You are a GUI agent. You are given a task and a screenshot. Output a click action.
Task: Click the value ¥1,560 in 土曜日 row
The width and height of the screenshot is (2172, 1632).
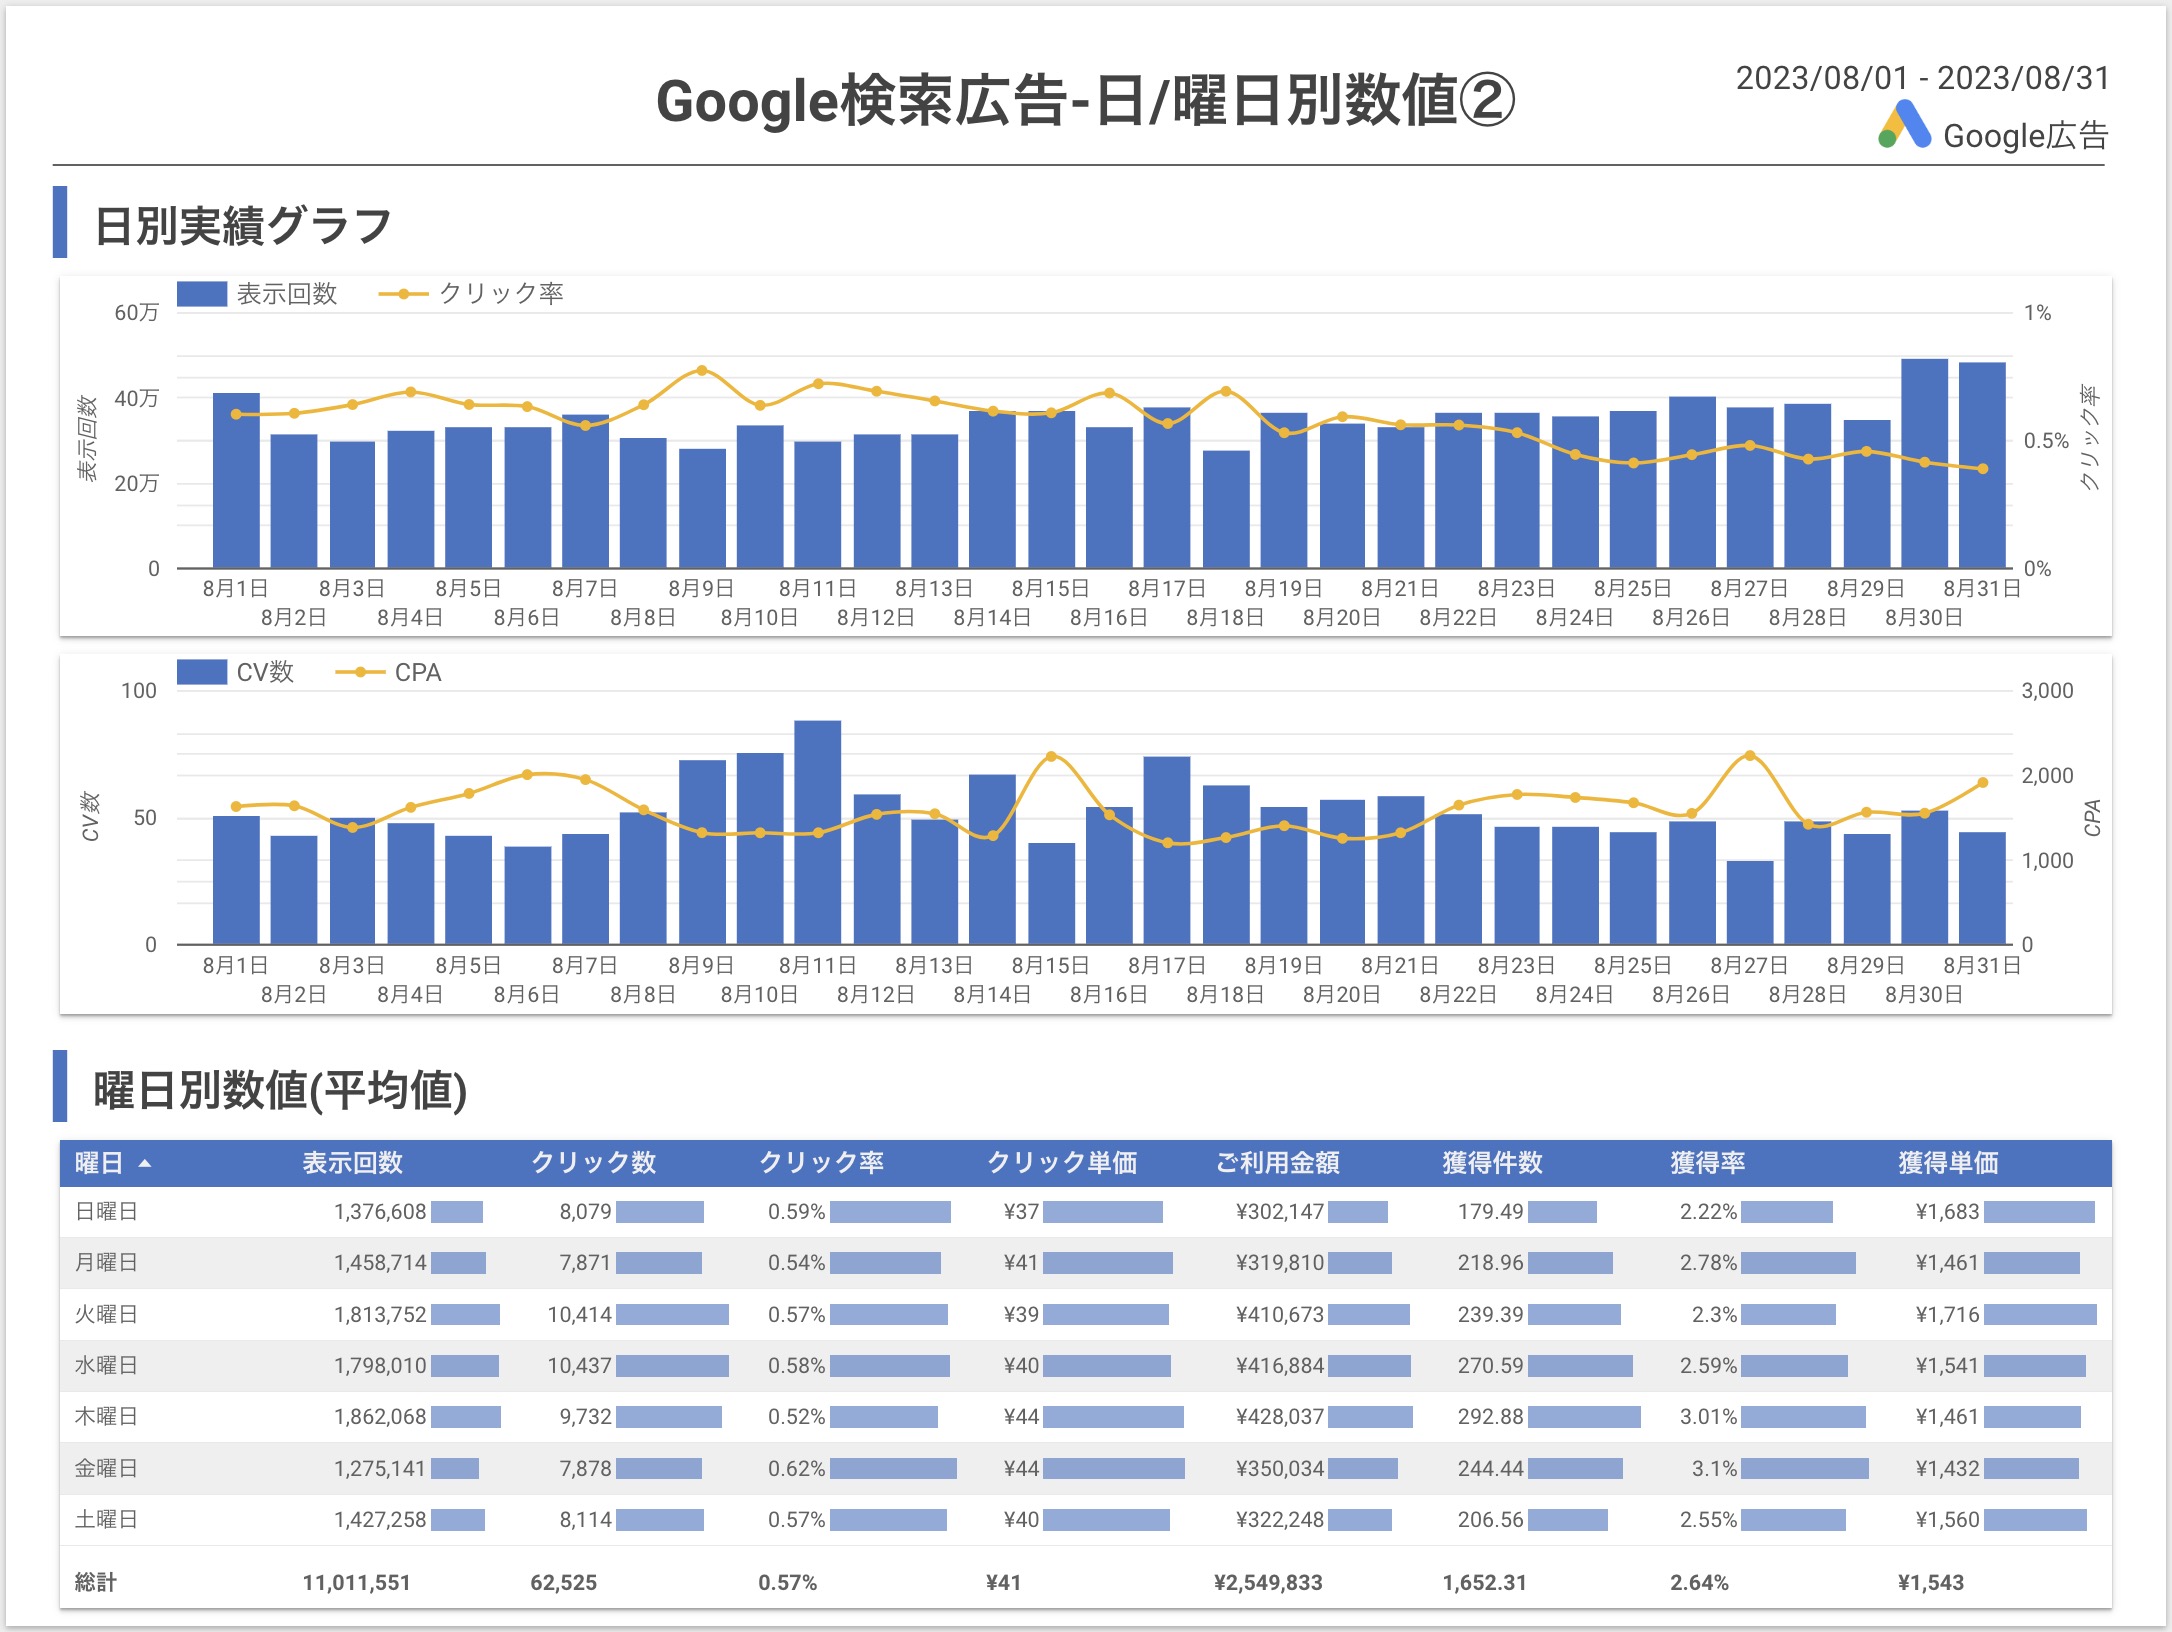tap(1948, 1520)
